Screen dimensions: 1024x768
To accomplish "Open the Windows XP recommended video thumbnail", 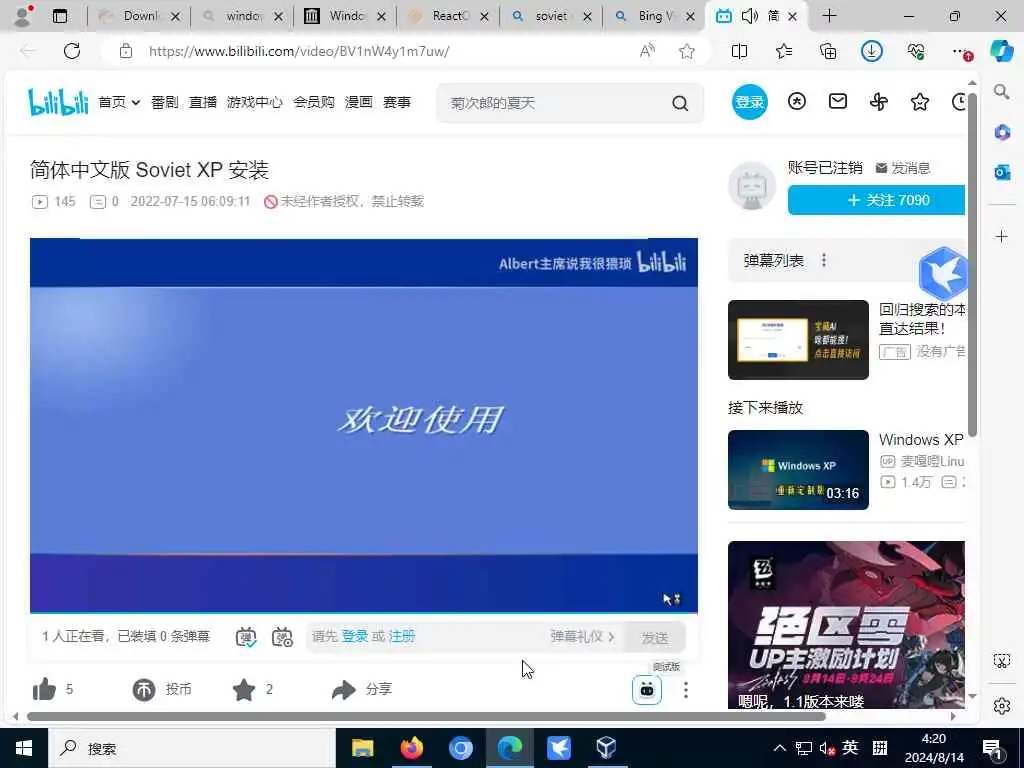I will (798, 470).
